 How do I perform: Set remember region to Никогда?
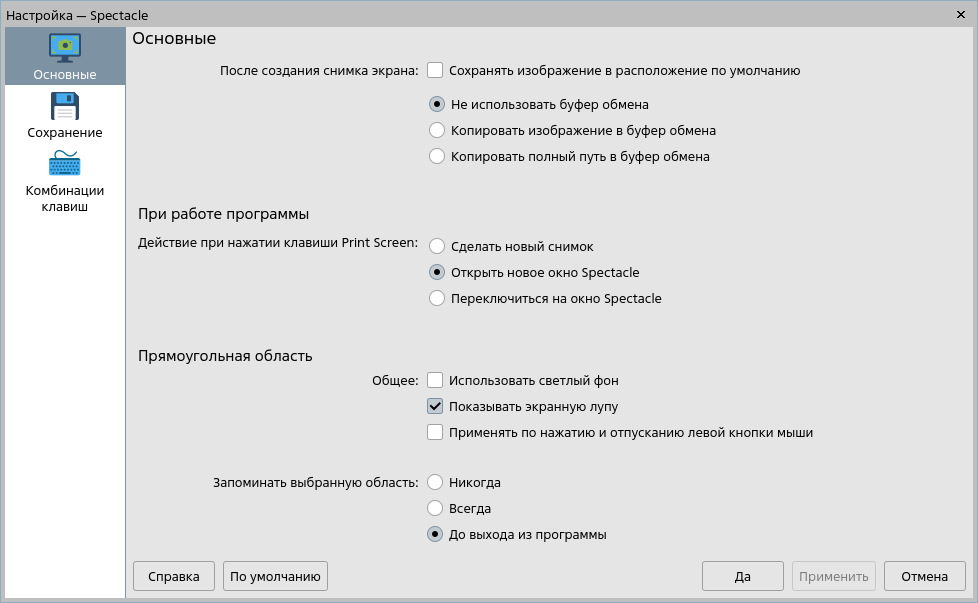(435, 482)
